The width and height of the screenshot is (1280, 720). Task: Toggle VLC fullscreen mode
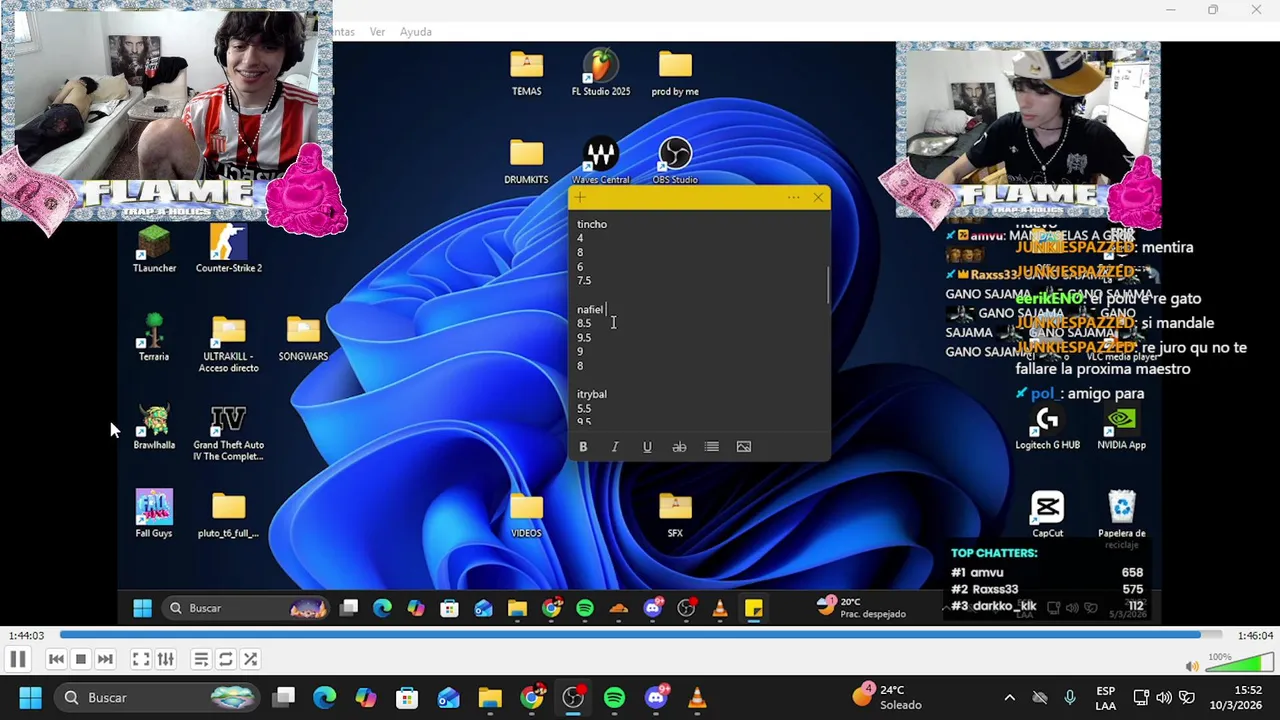[141, 659]
